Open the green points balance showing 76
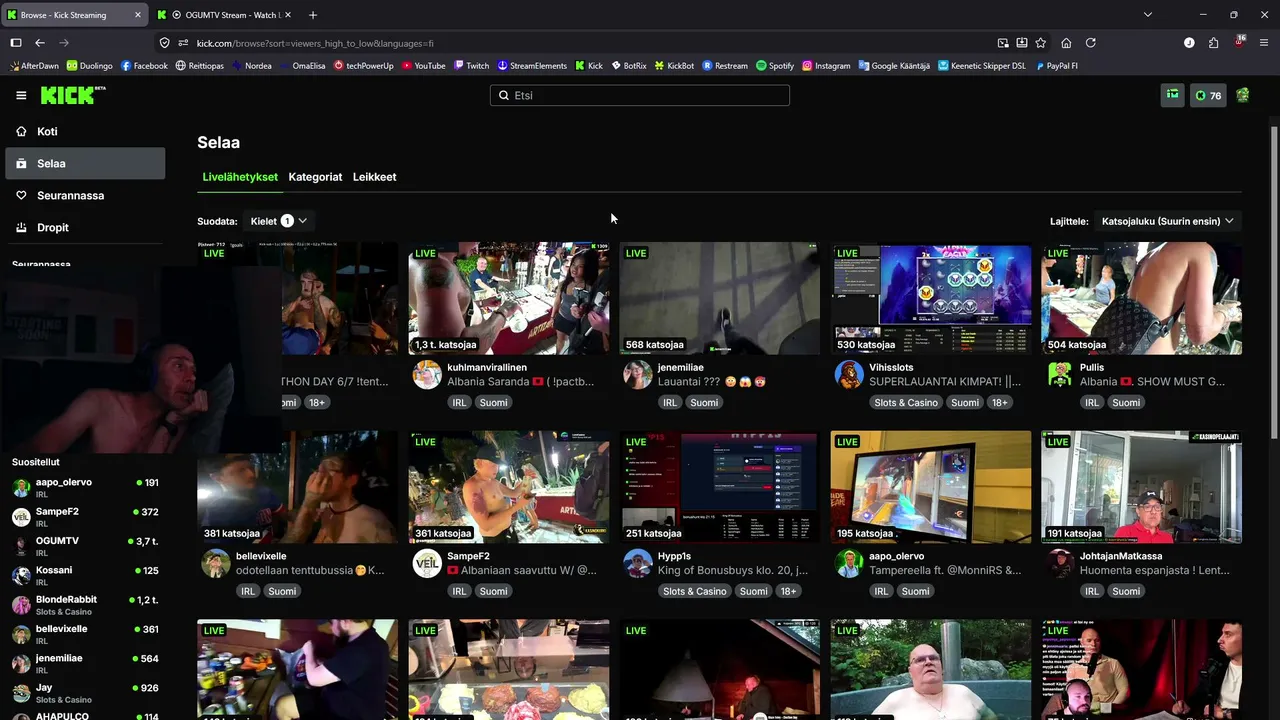 click(1208, 95)
